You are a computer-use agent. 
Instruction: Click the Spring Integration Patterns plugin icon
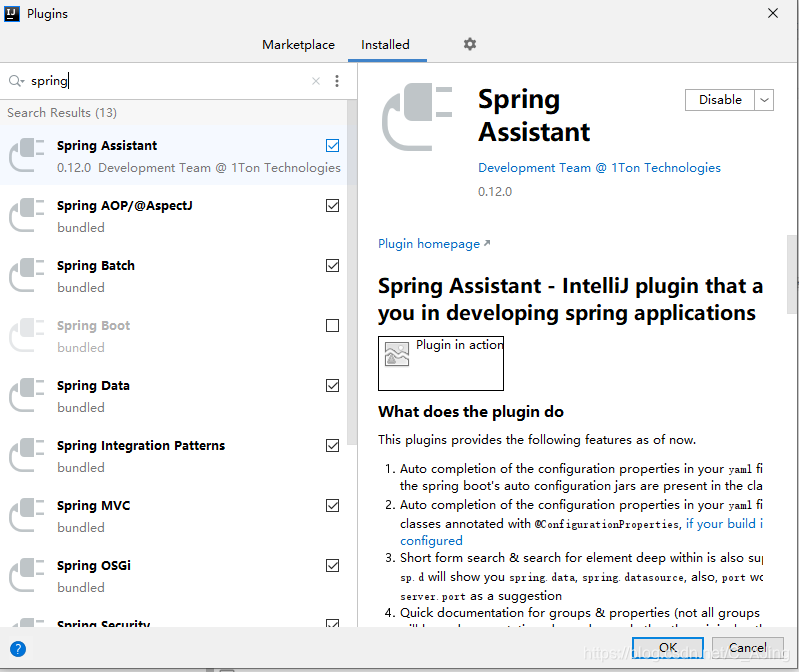coord(26,455)
